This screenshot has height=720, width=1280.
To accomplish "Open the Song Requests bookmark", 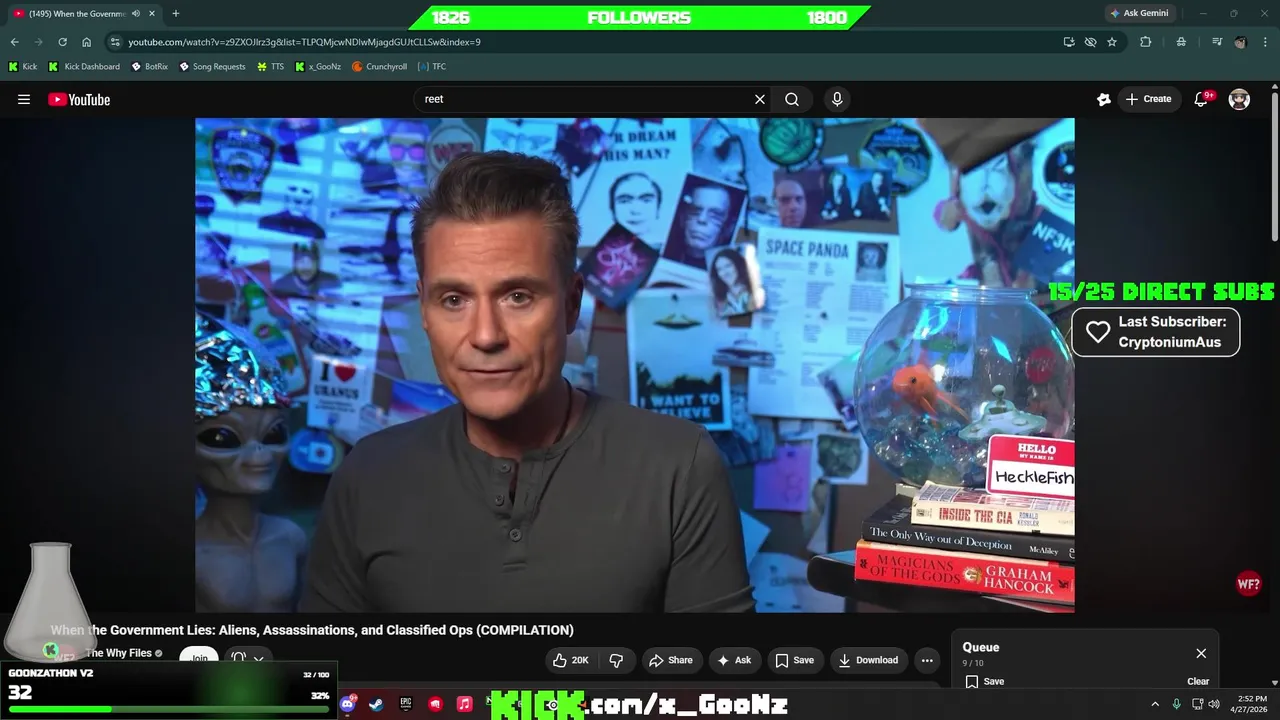I will pyautogui.click(x=212, y=66).
